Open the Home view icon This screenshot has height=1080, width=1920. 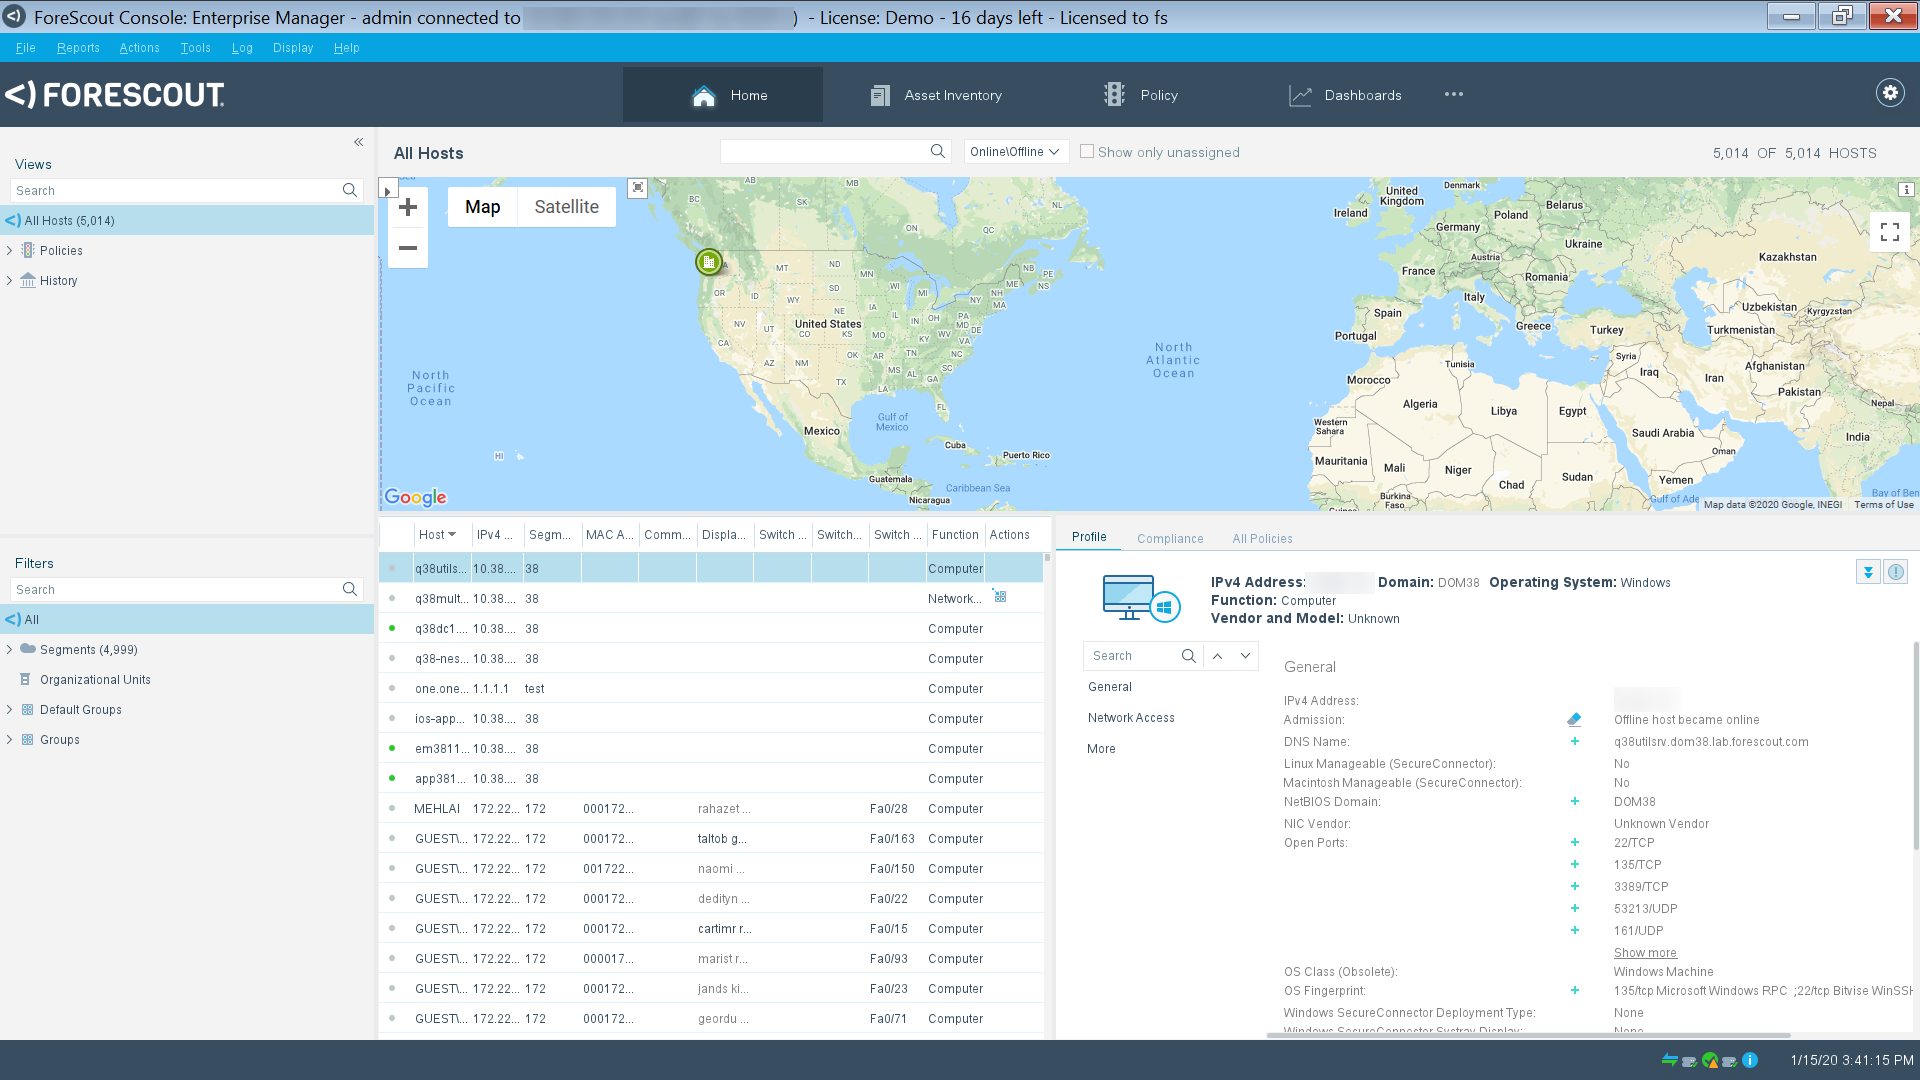[x=704, y=95]
